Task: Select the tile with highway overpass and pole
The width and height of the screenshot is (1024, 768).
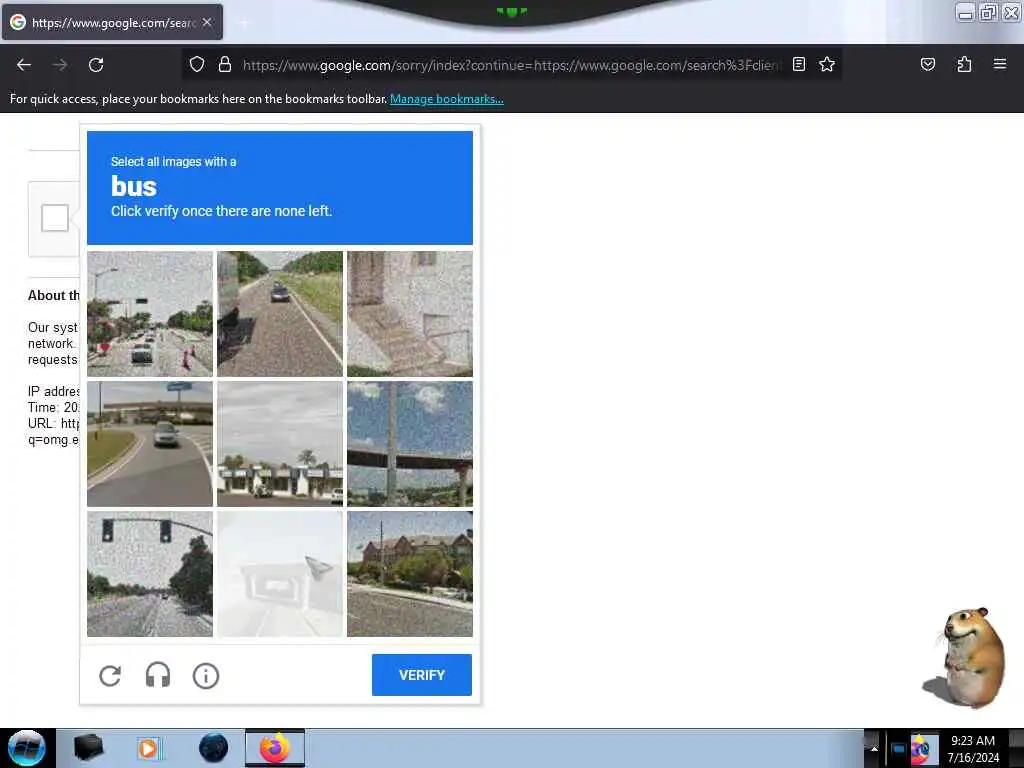Action: (x=409, y=444)
